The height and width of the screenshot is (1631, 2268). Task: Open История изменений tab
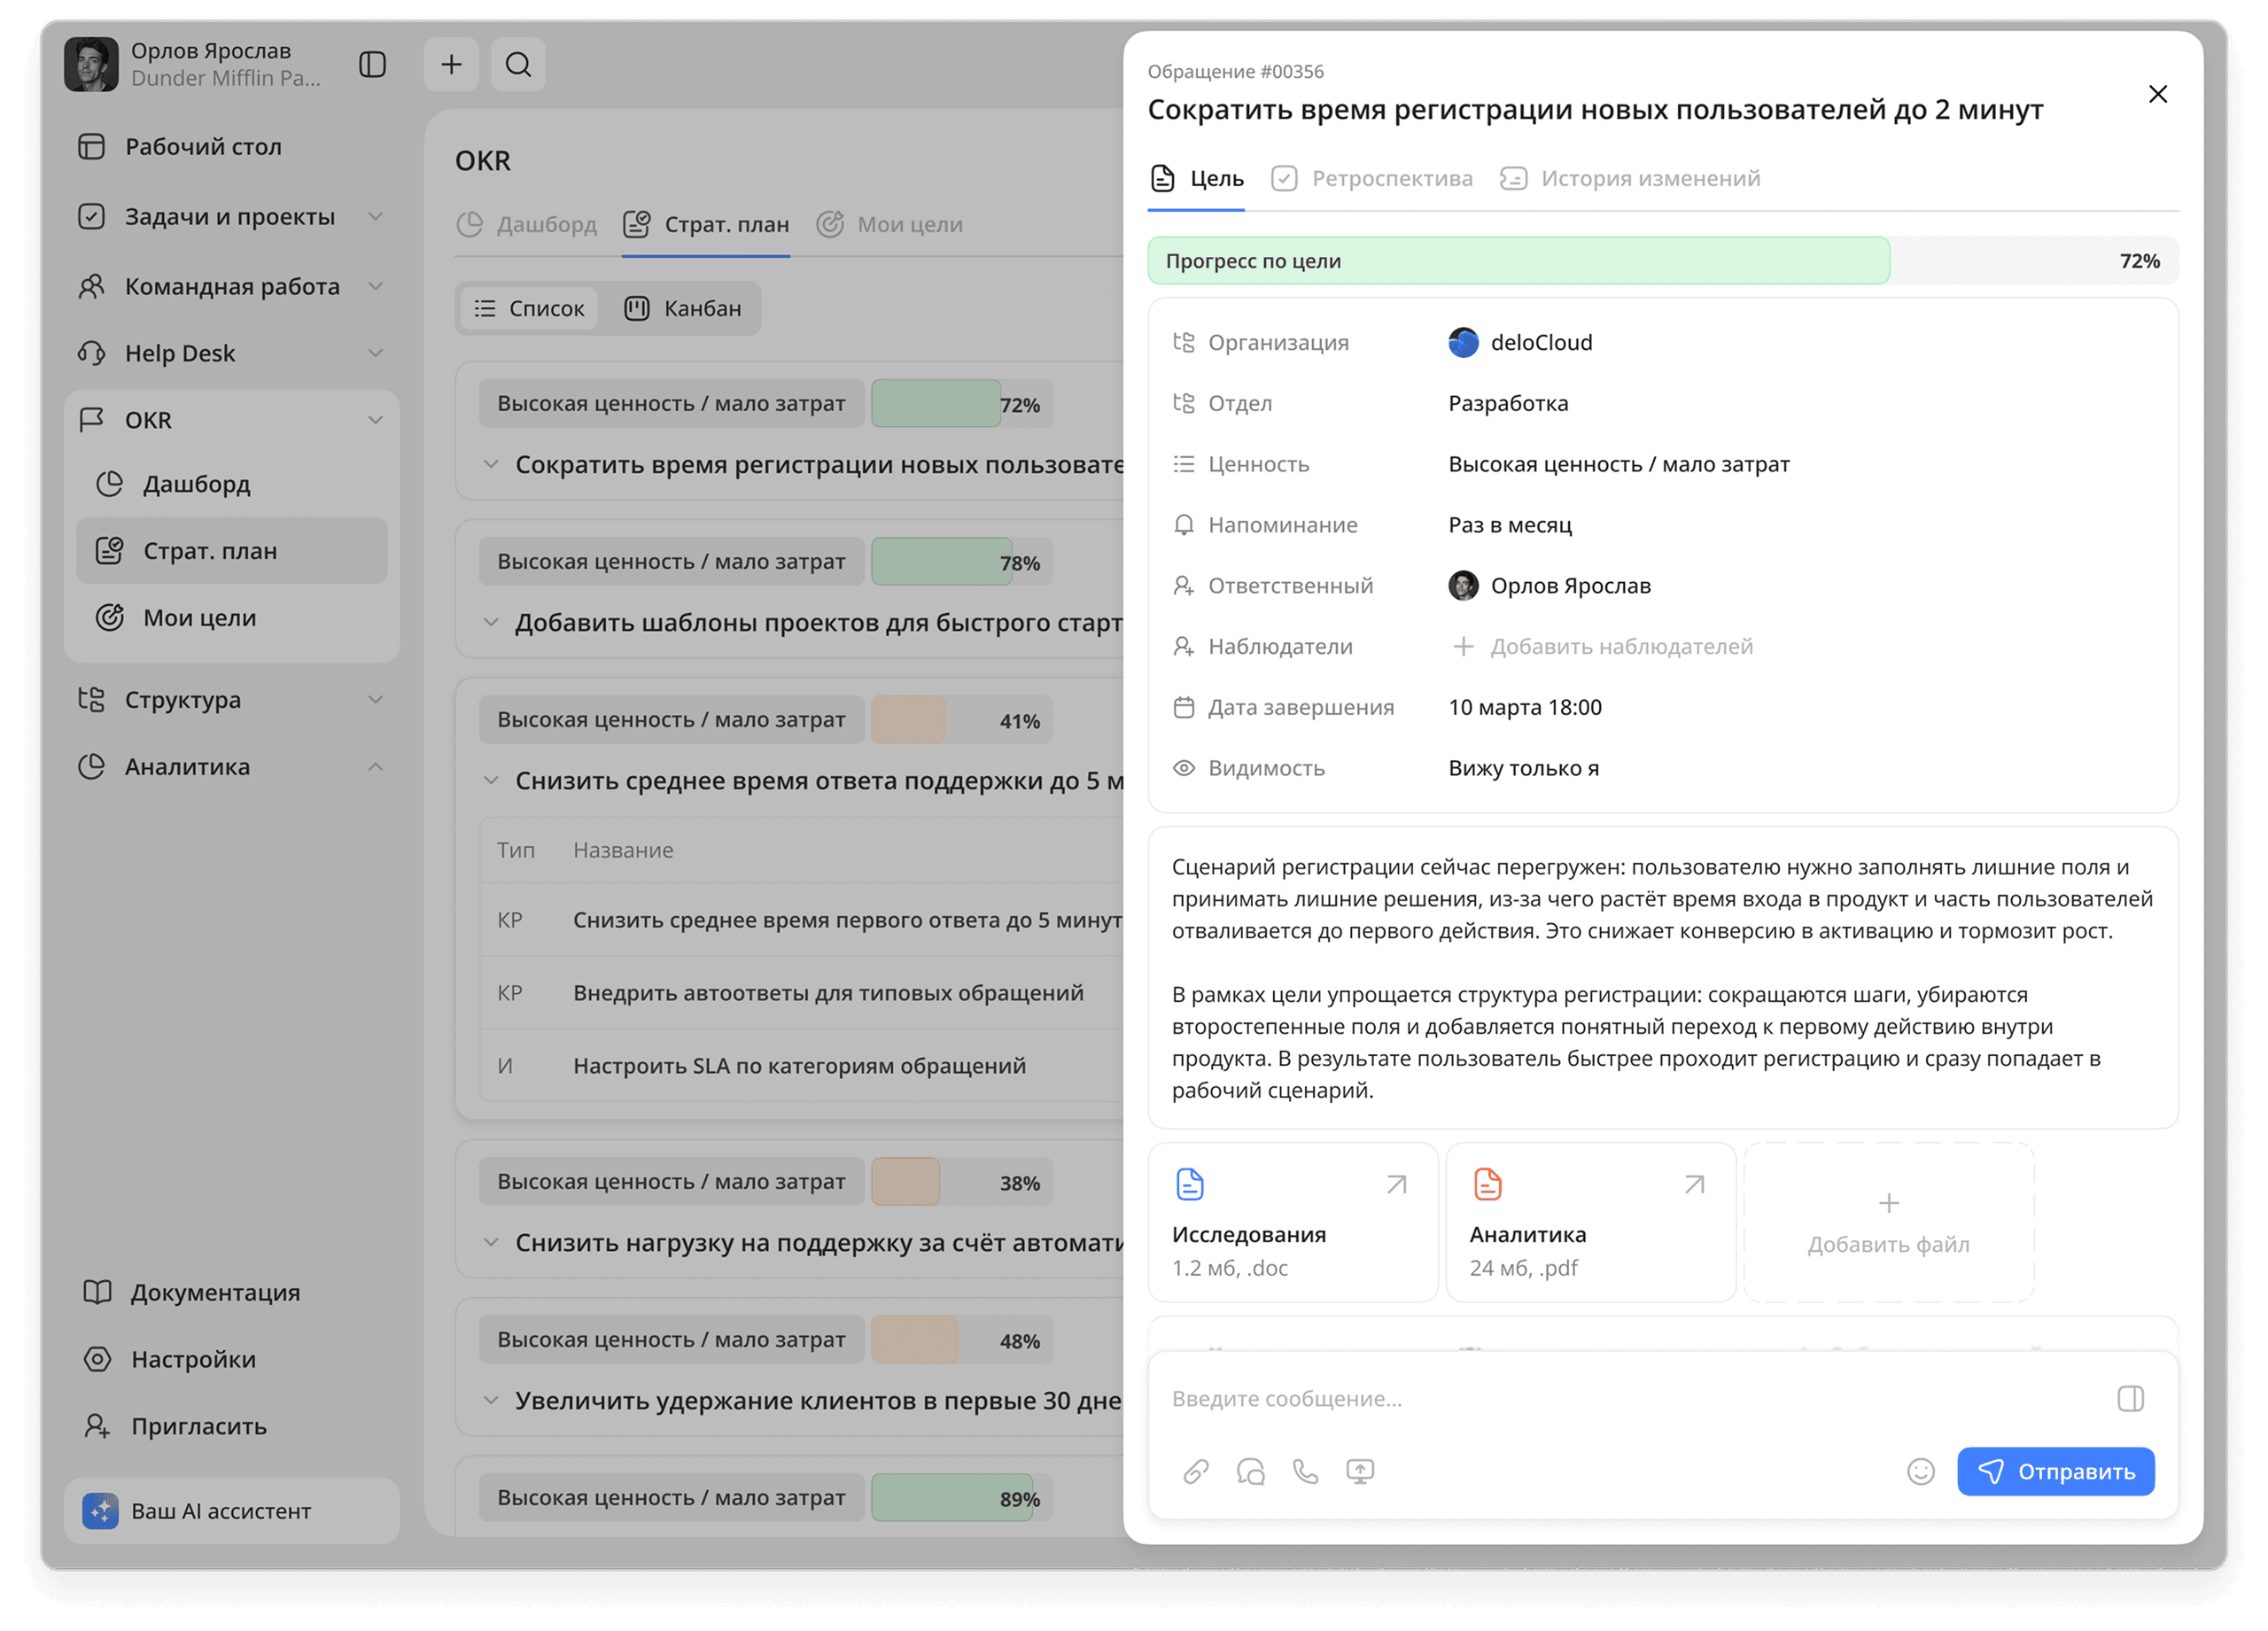tap(1630, 179)
